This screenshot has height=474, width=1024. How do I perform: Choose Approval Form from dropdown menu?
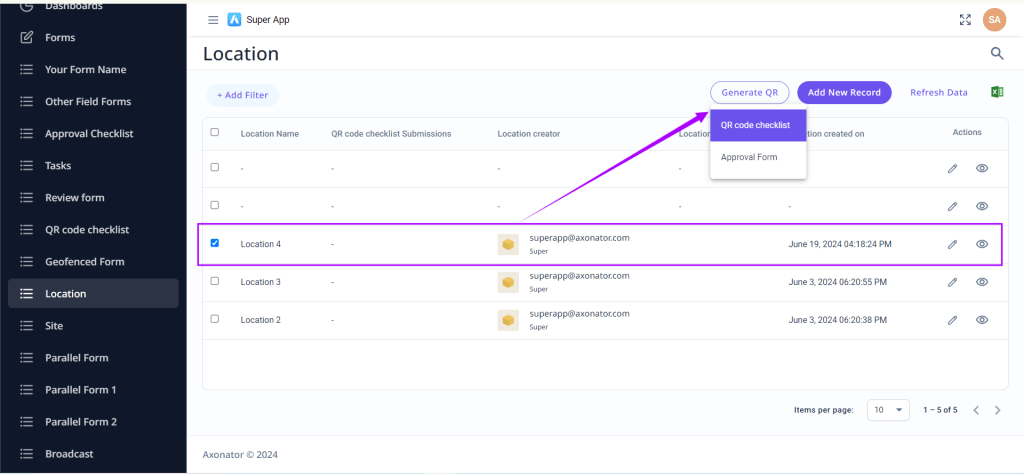point(749,157)
